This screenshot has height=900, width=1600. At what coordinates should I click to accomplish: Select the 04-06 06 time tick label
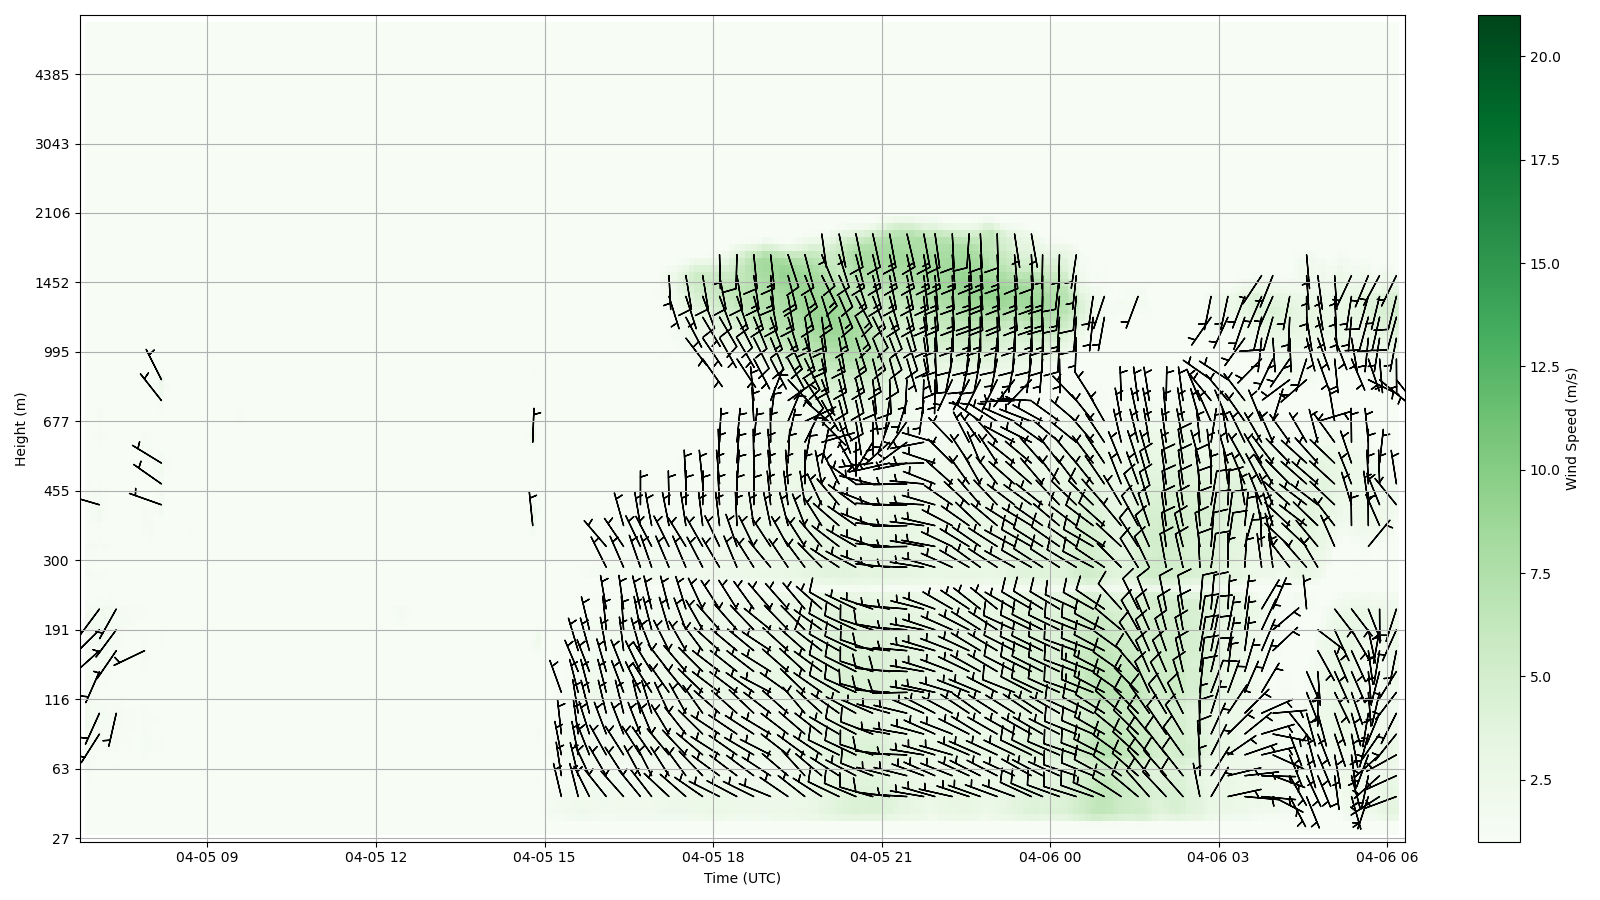(x=1386, y=857)
